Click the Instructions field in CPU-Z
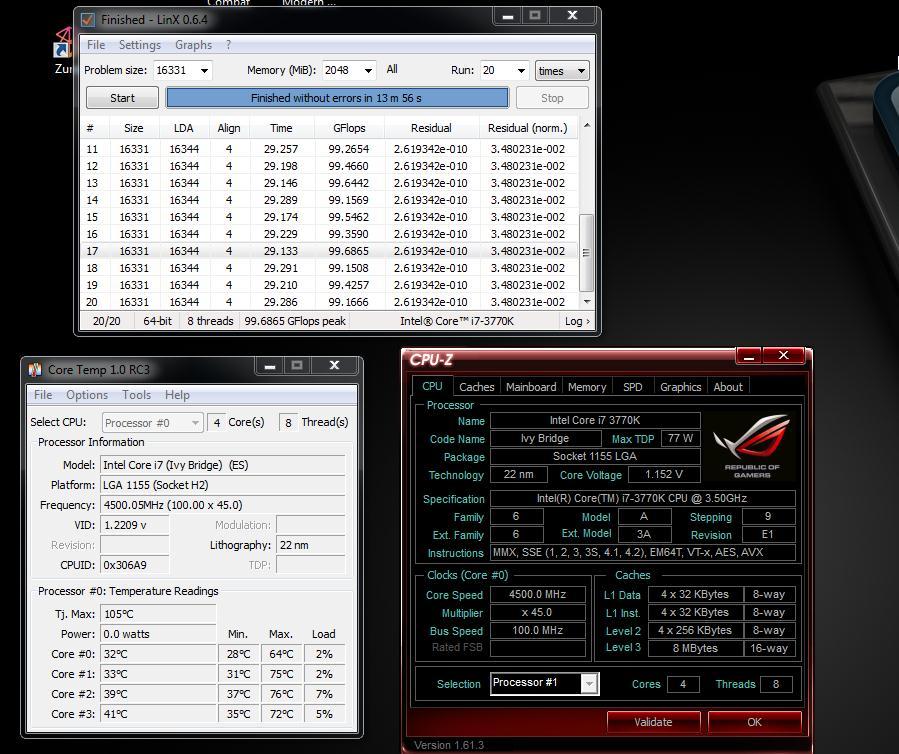The height and width of the screenshot is (754, 899). pos(642,553)
